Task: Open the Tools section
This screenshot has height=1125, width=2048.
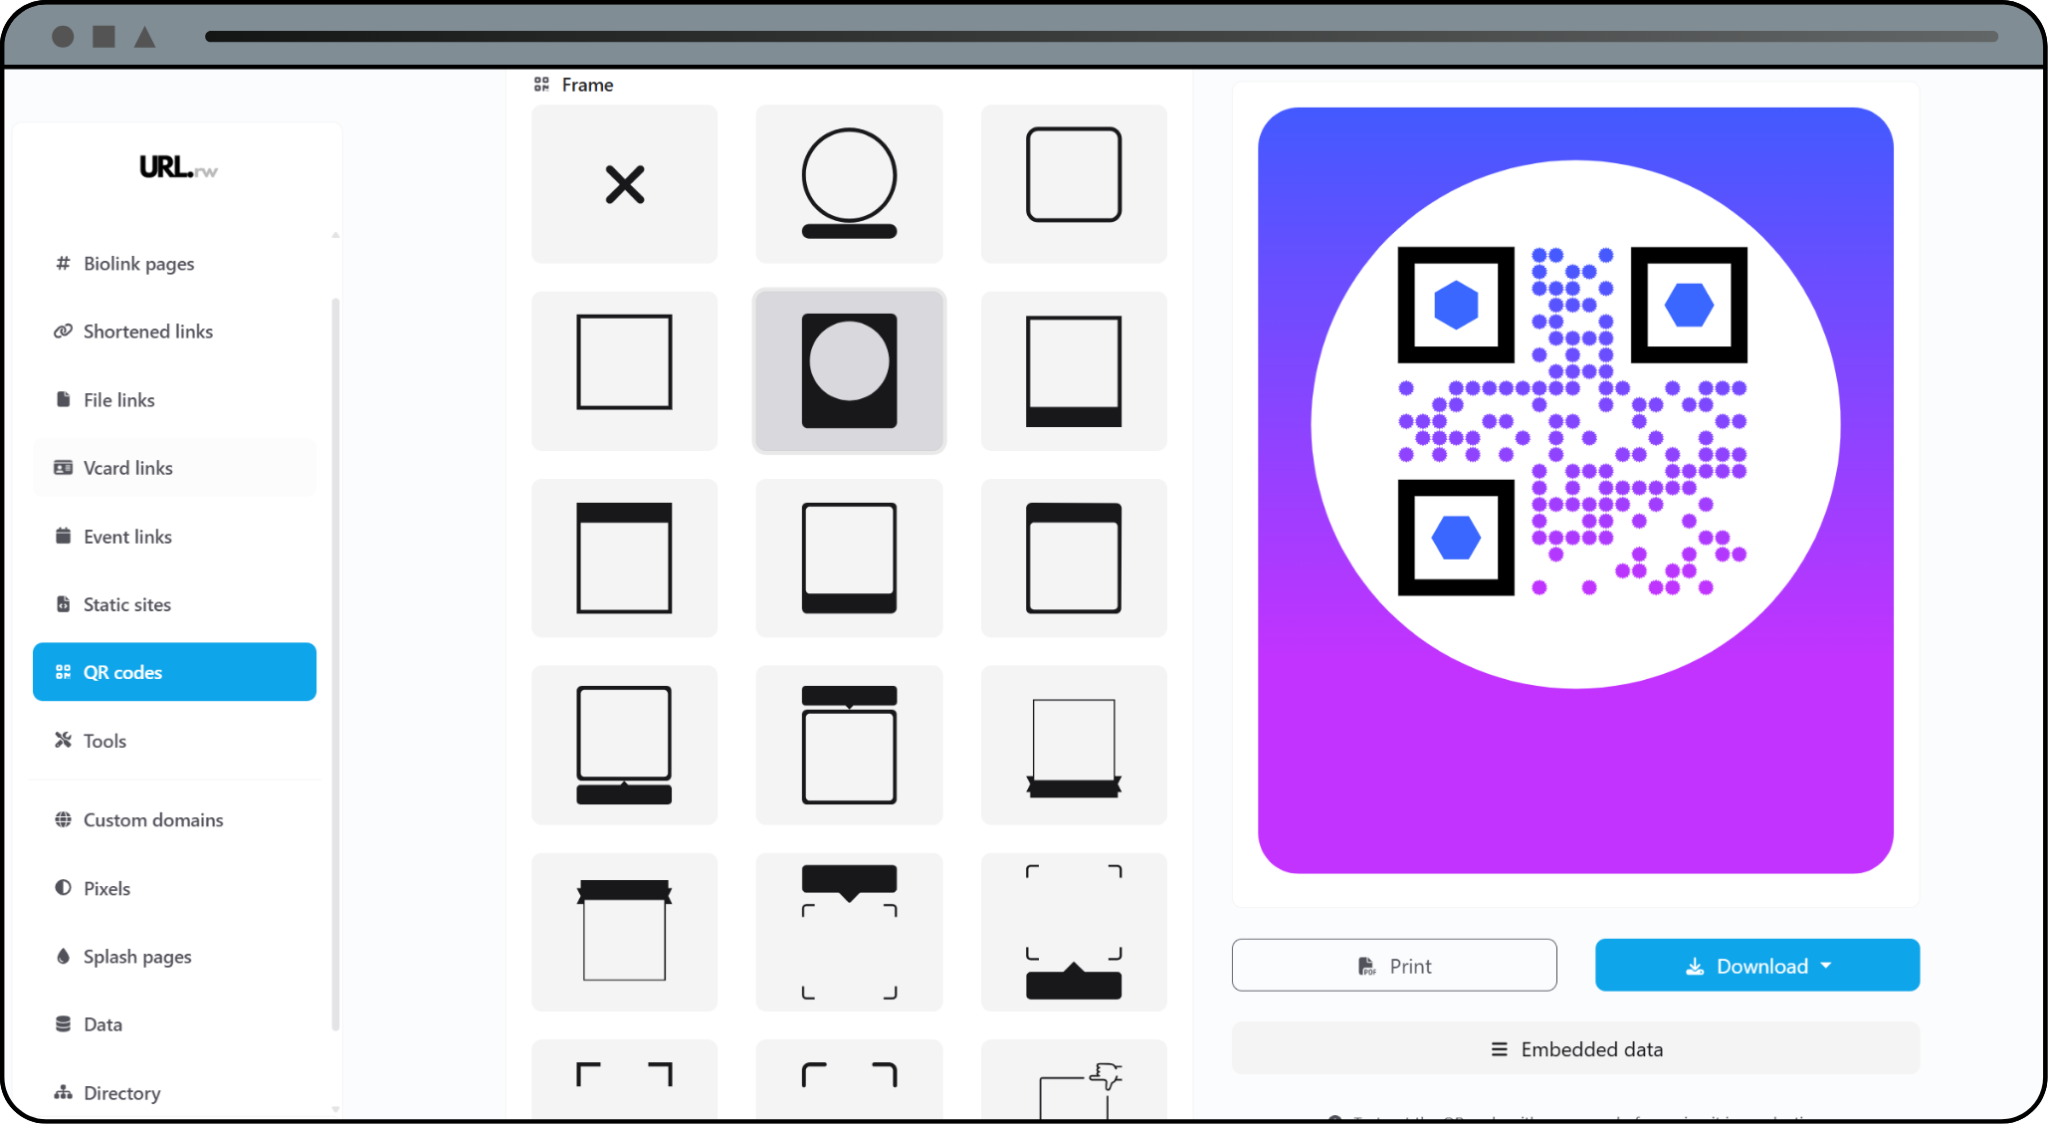Action: pos(104,740)
